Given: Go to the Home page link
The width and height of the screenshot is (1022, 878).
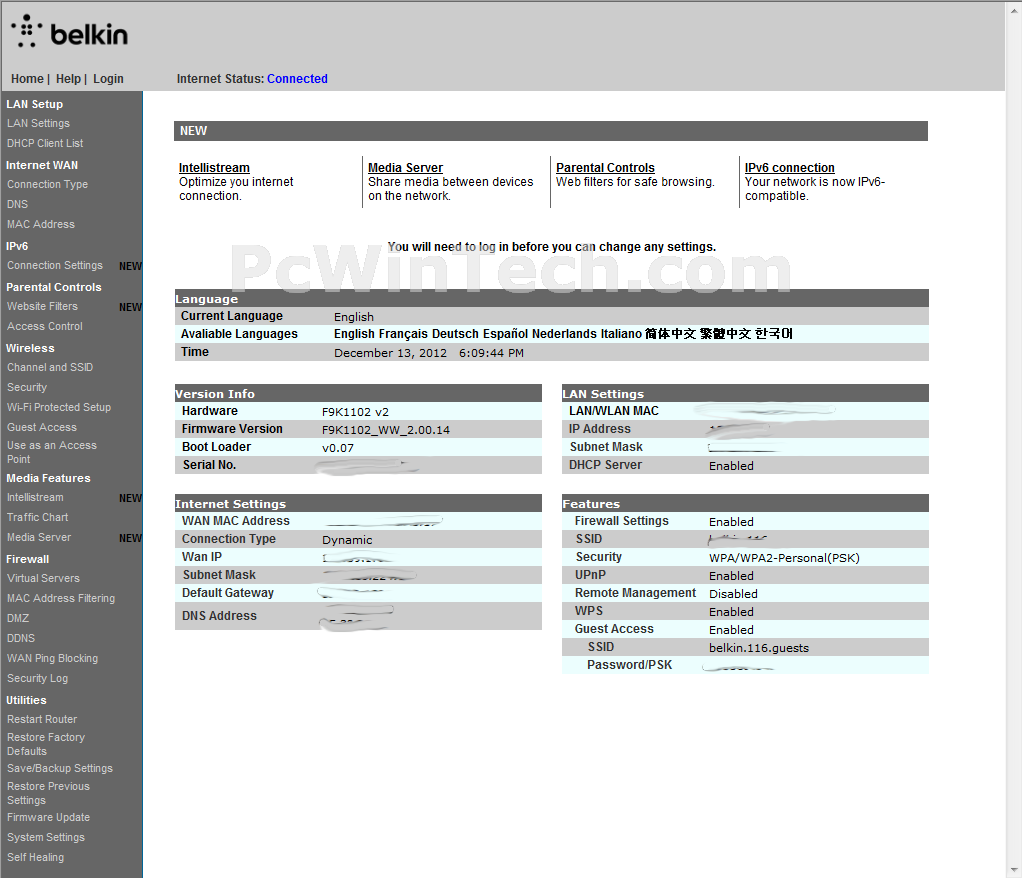Looking at the screenshot, I should (x=27, y=79).
